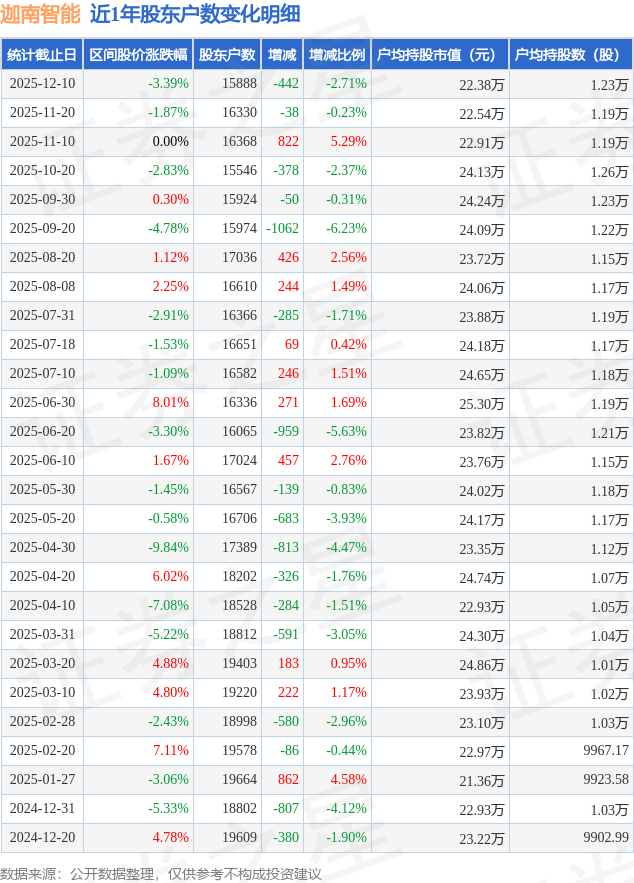The width and height of the screenshot is (634, 883).
Task: Select the -9.84% price change cell
Action: [x=168, y=548]
